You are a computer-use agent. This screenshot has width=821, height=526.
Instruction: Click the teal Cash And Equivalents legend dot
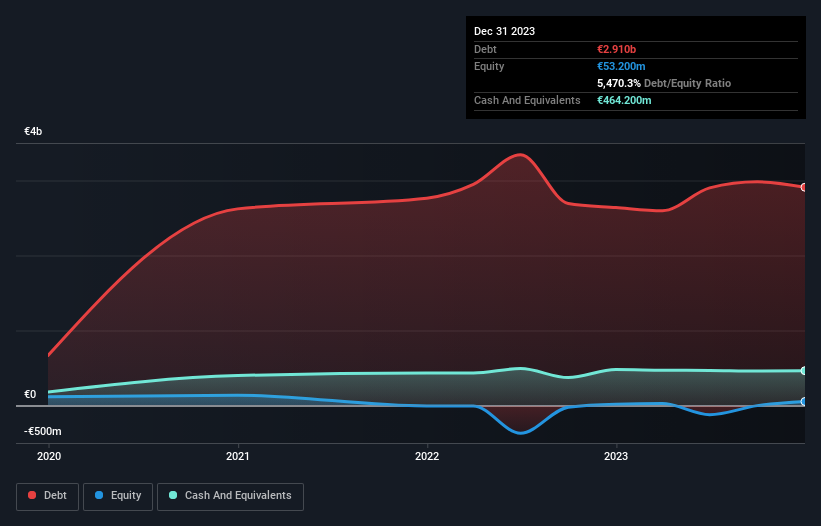pos(173,495)
